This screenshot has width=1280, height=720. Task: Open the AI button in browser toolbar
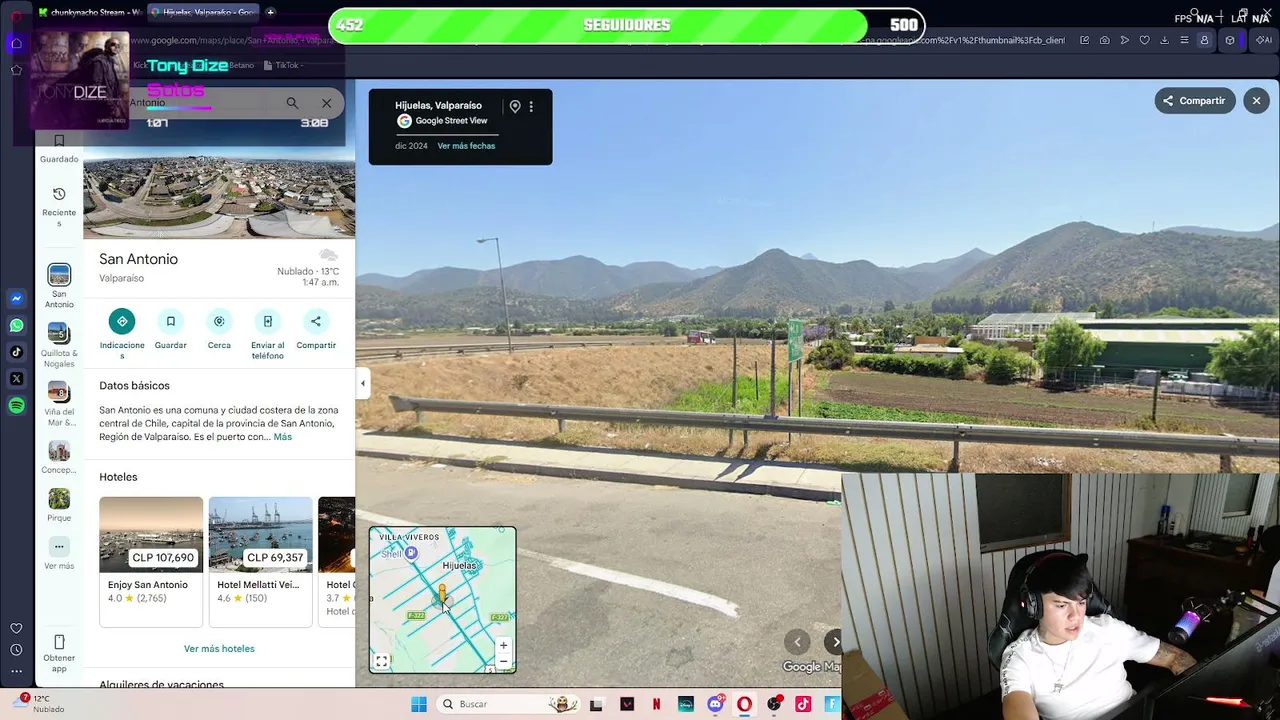pos(1263,40)
